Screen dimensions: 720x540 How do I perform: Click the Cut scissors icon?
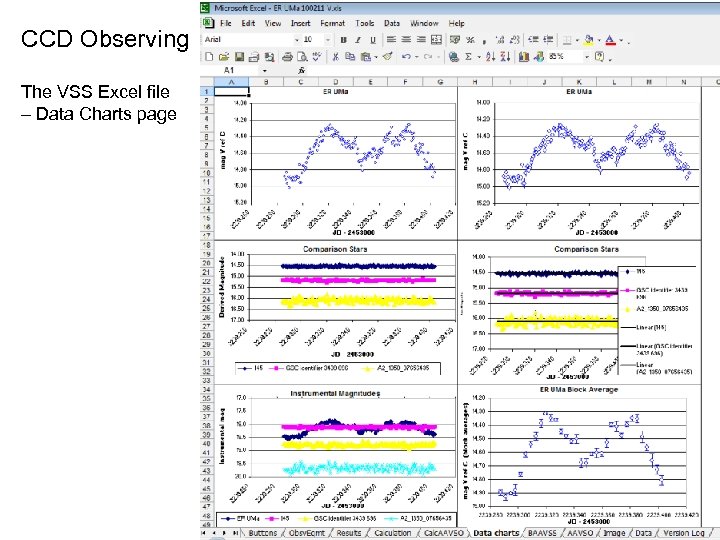point(336,56)
